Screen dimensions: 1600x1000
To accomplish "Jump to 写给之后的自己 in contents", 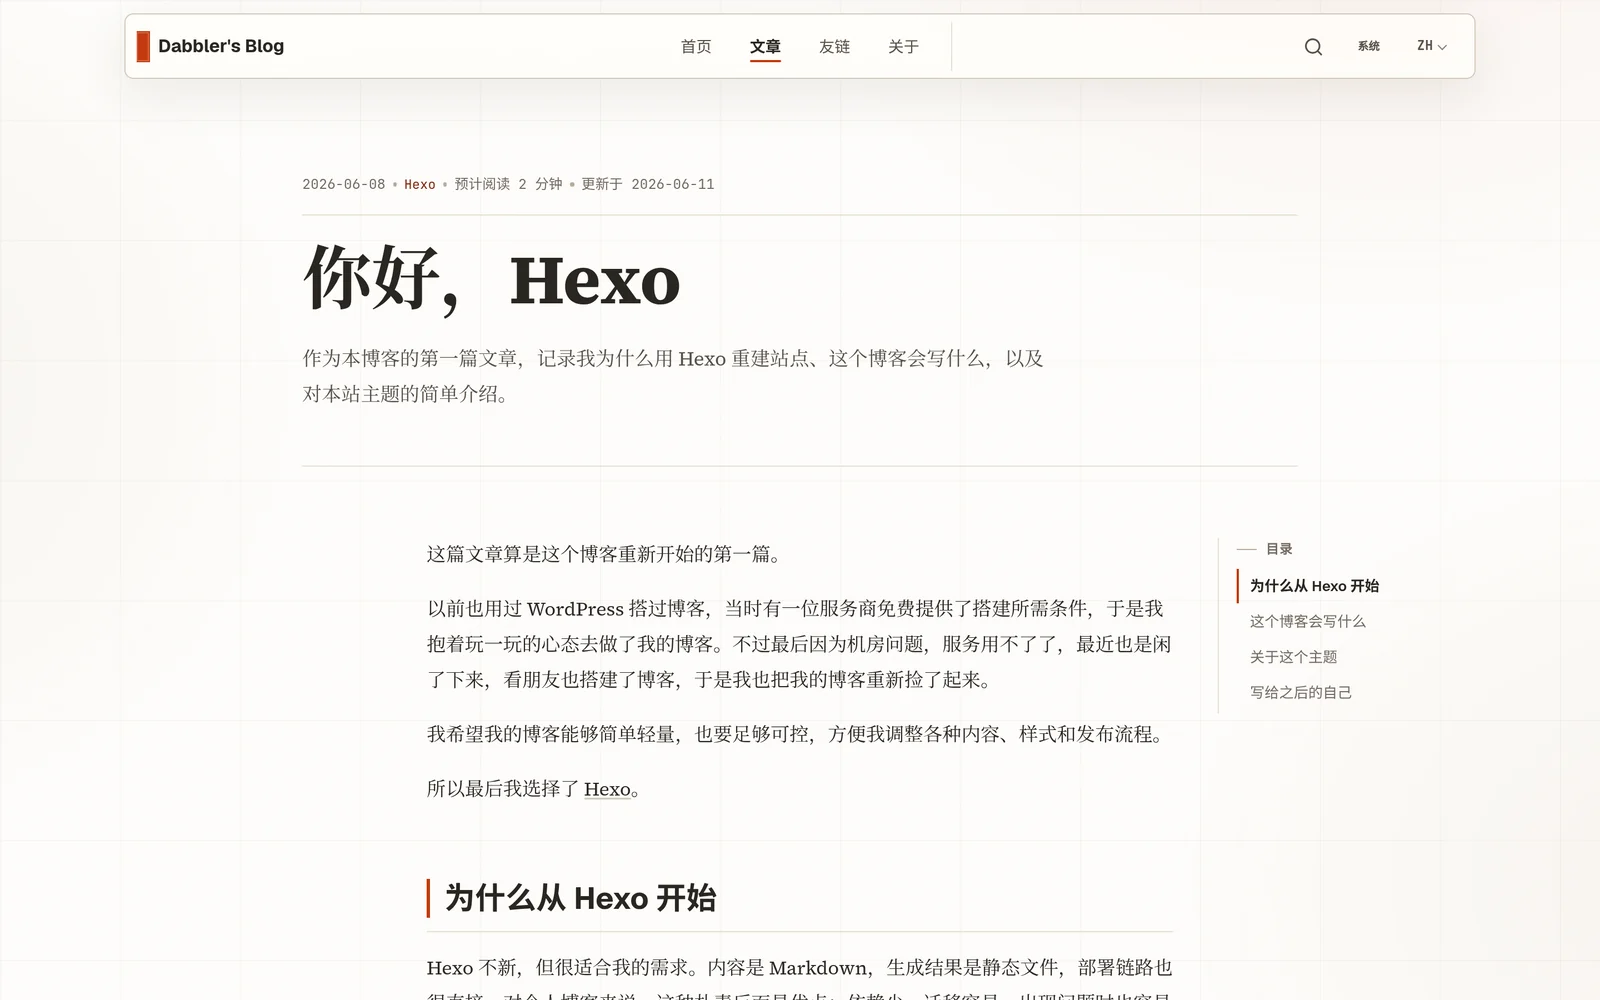I will pos(1300,692).
